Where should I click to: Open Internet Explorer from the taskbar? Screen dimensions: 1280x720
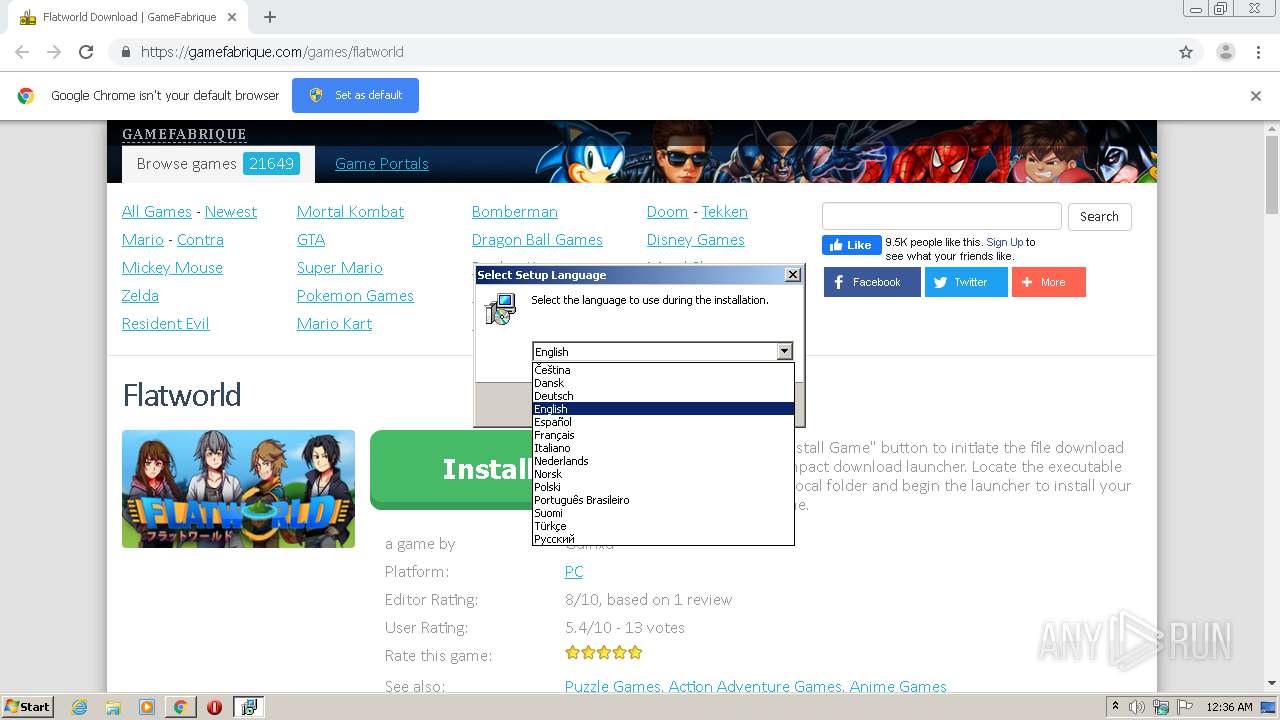pos(79,707)
